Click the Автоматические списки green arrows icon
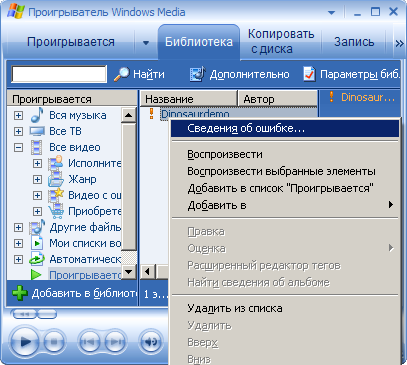 [37, 259]
